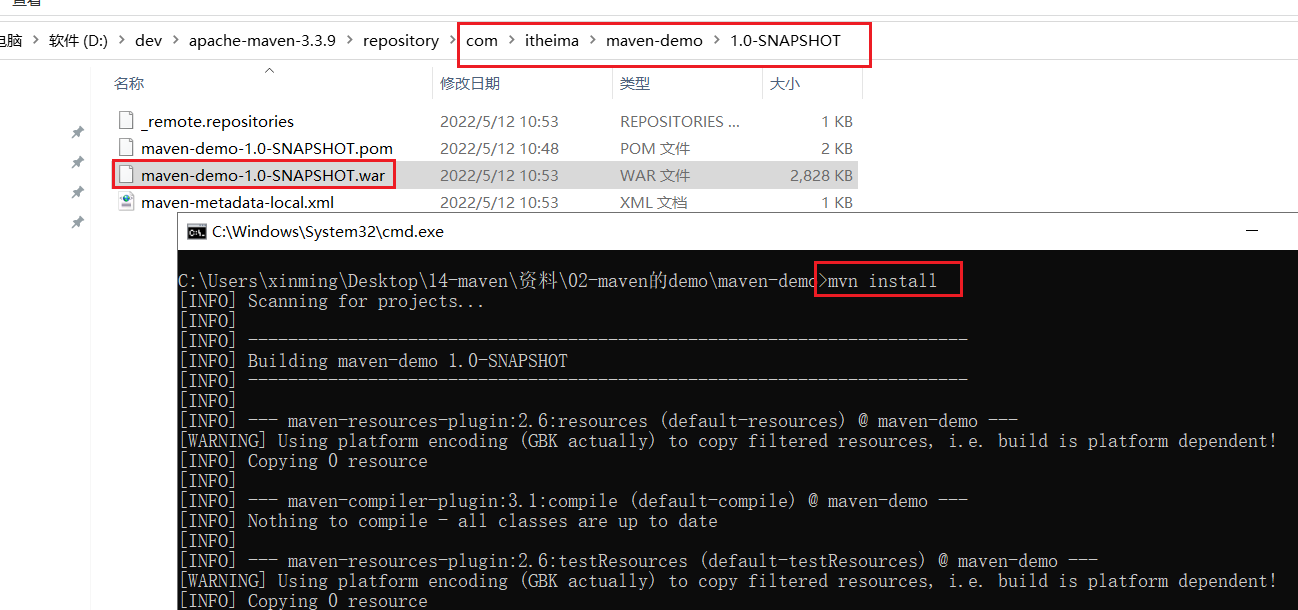
Task: Open the "com" folder breadcrumb
Action: click(x=482, y=41)
